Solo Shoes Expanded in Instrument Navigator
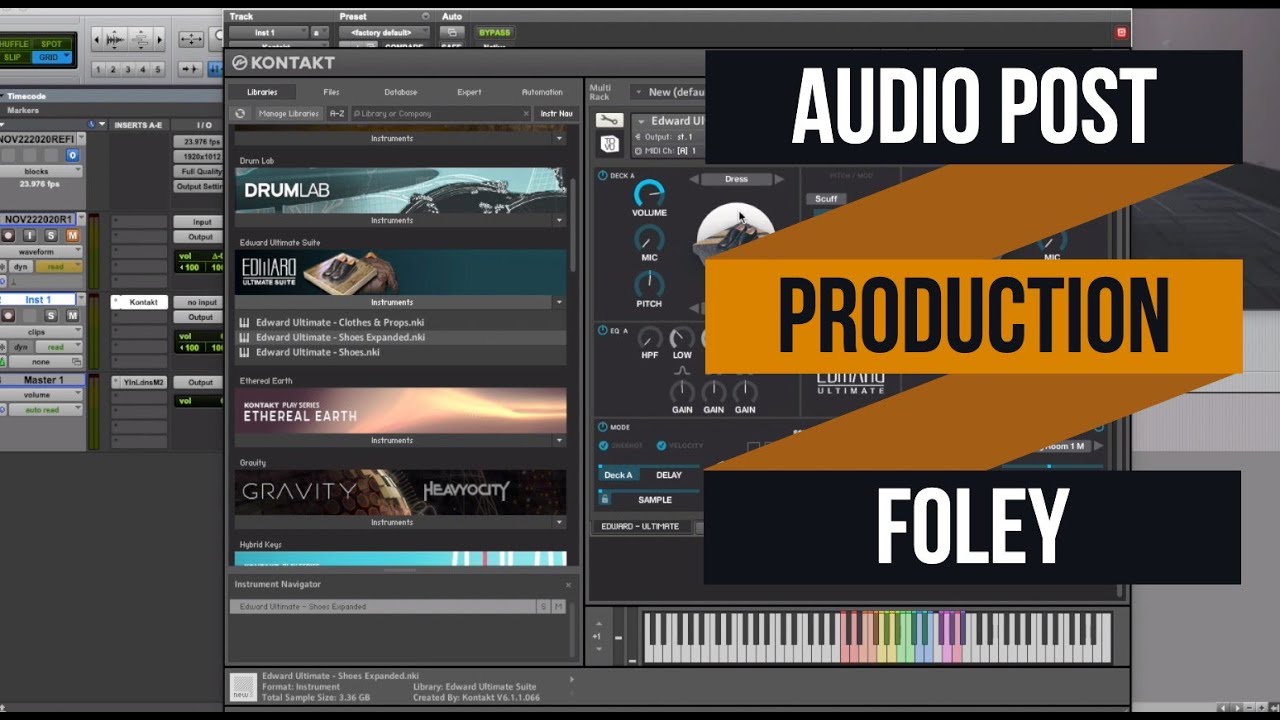The width and height of the screenshot is (1280, 720). point(544,607)
